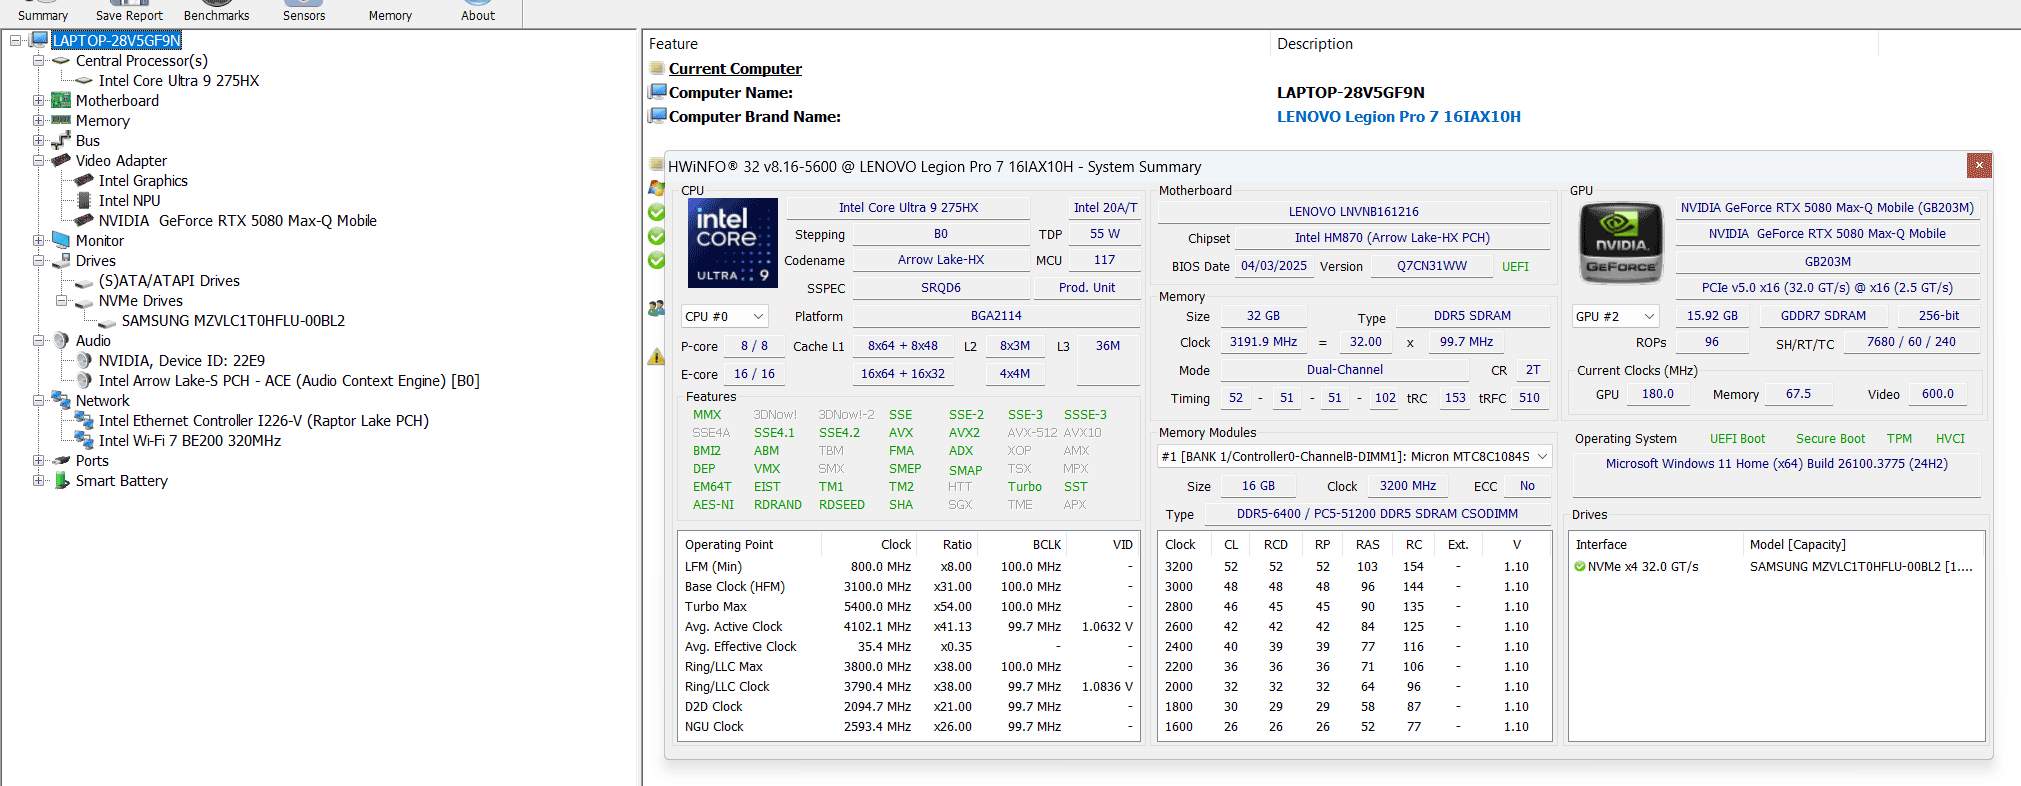Expand the Memory tree node
2021x786 pixels.
tap(38, 120)
